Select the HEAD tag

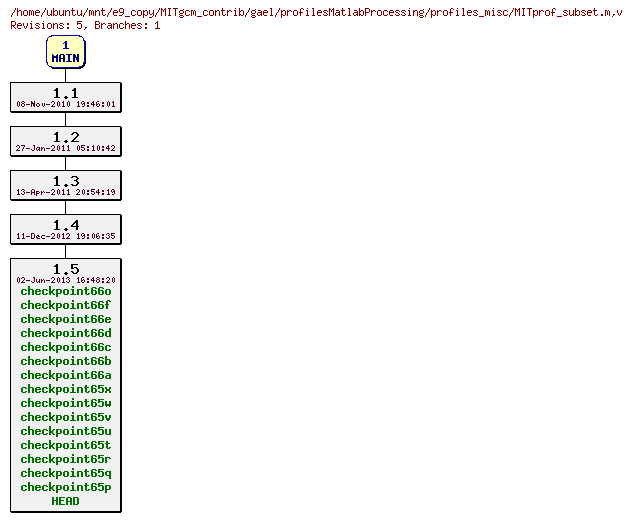(65, 501)
